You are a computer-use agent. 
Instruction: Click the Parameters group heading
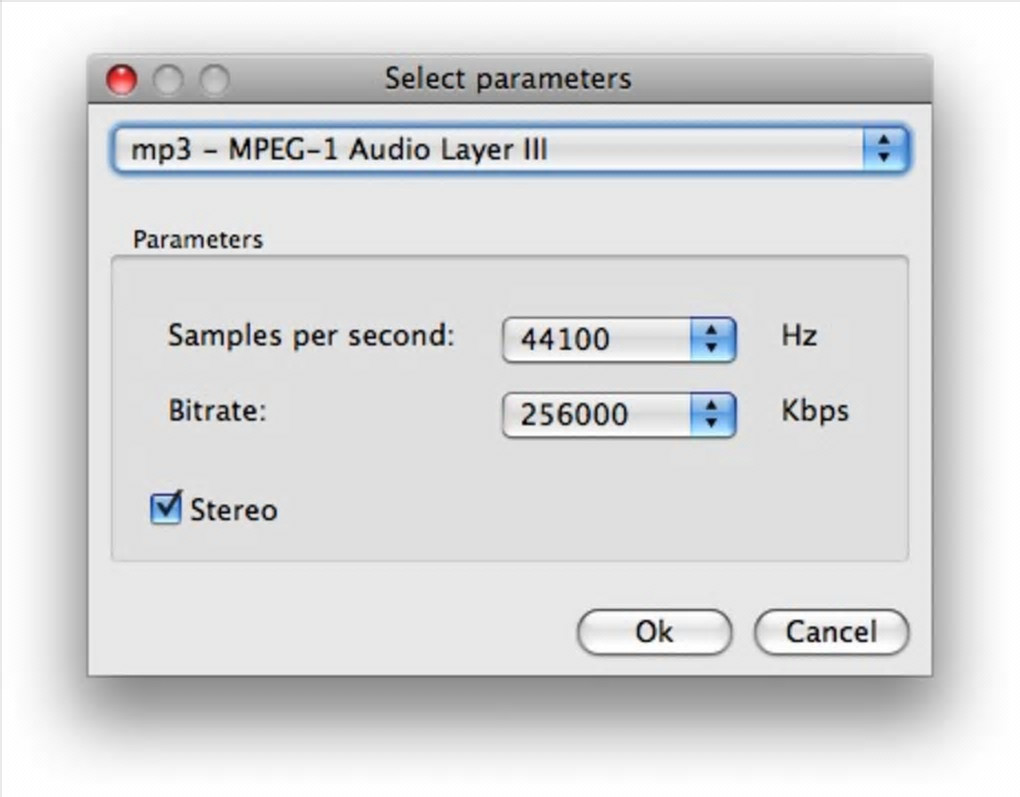[198, 240]
